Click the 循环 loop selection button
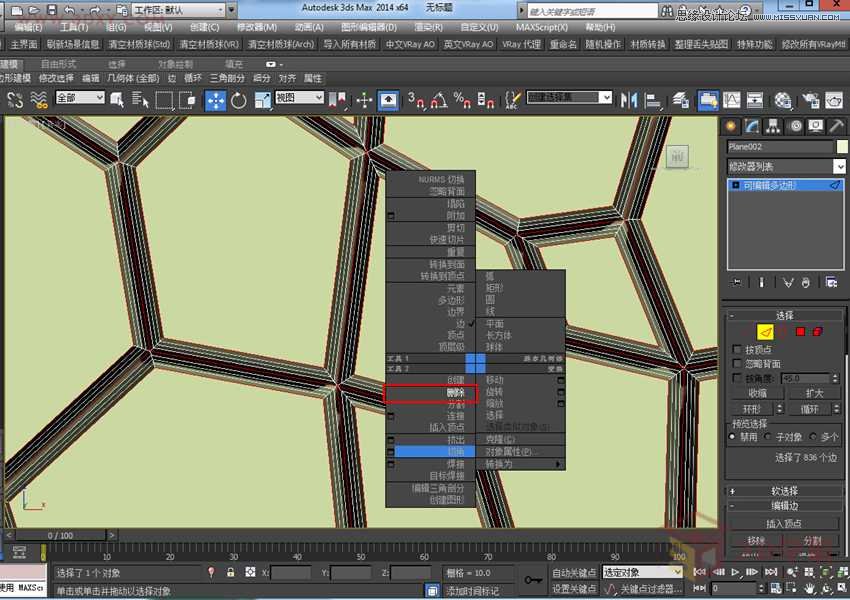This screenshot has height=600, width=850. 809,409
